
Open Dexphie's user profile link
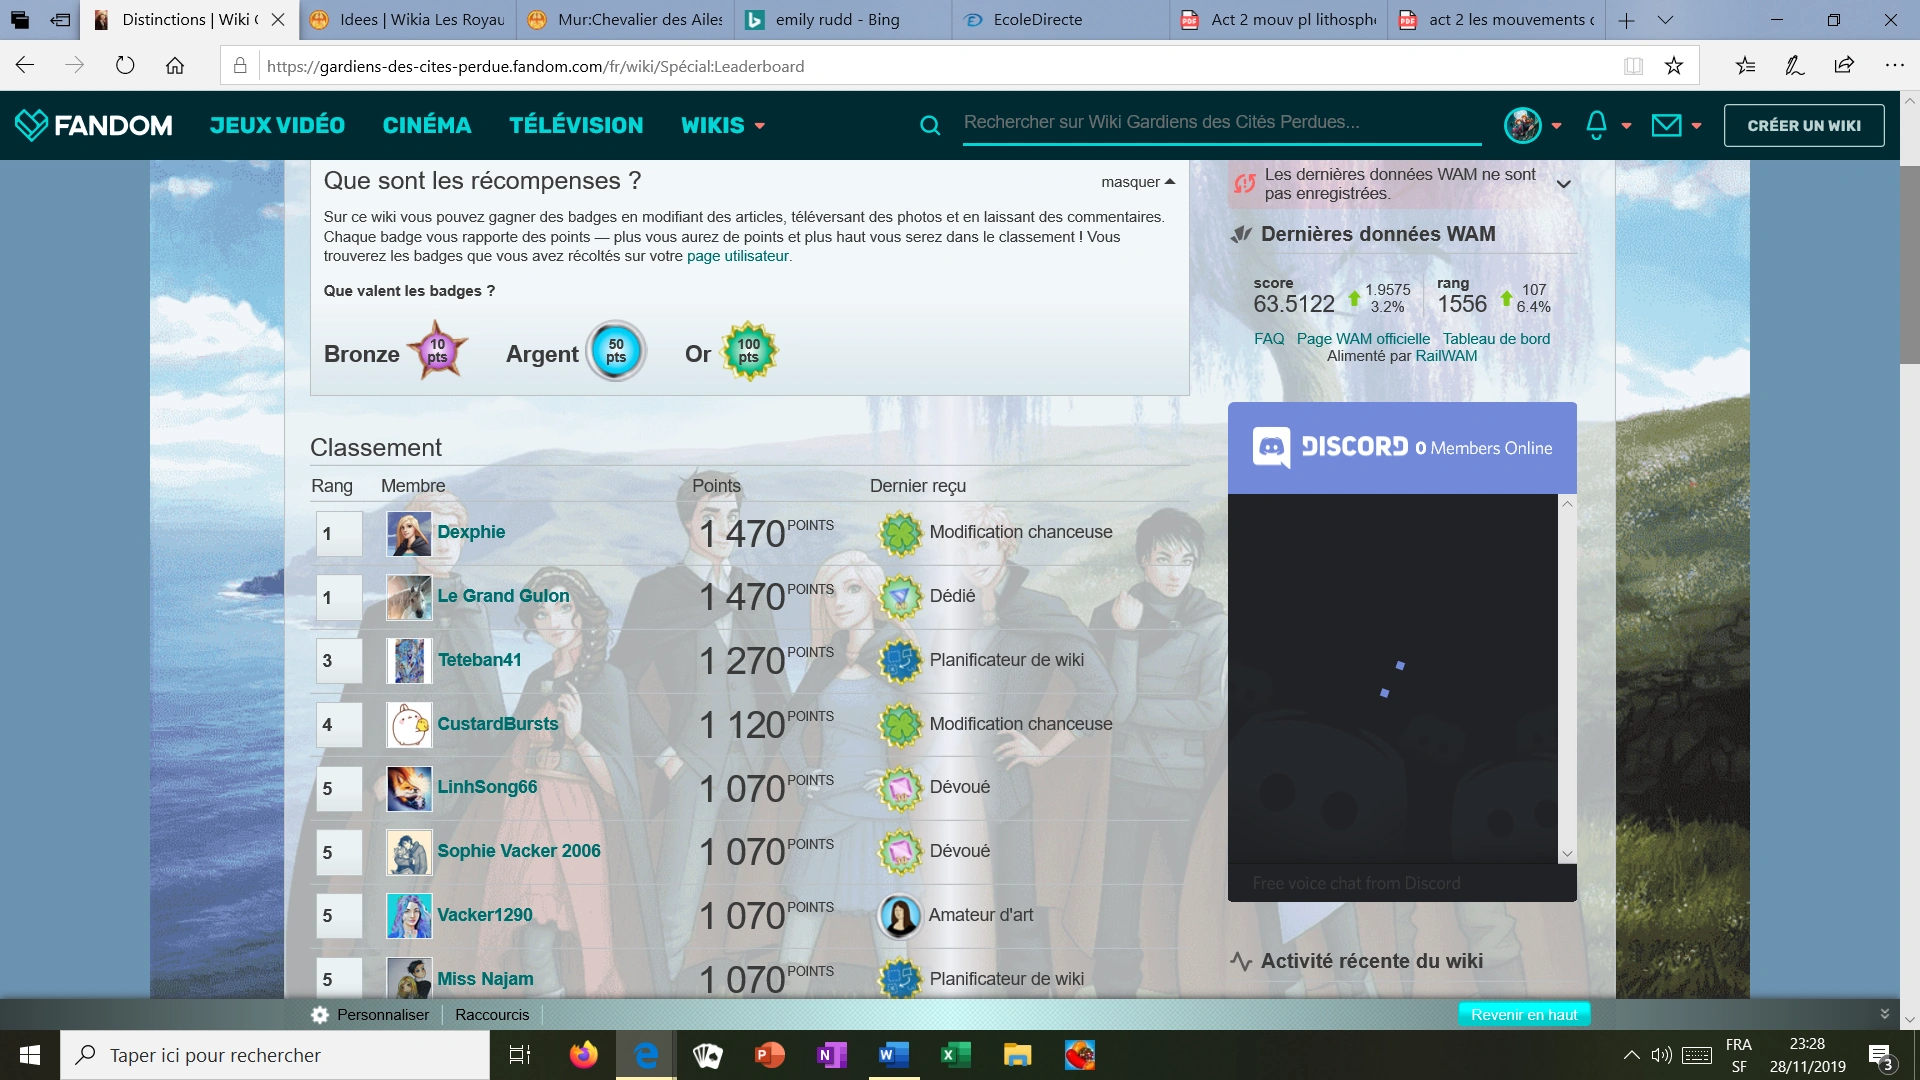(x=471, y=532)
